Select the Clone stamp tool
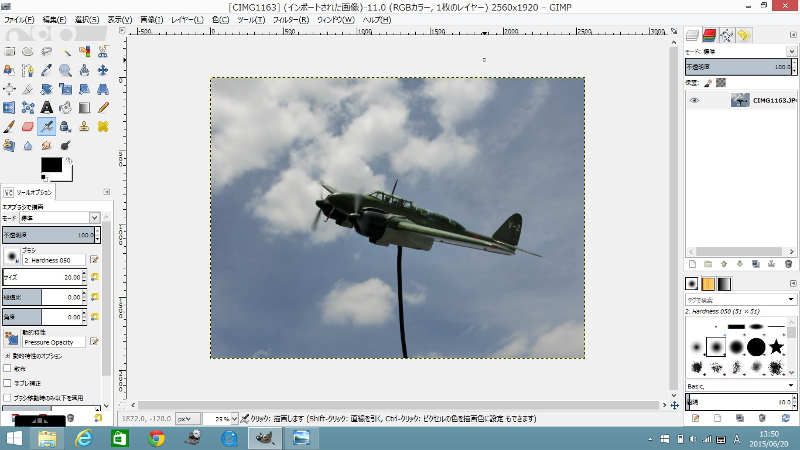This screenshot has height=450, width=800. 83,127
